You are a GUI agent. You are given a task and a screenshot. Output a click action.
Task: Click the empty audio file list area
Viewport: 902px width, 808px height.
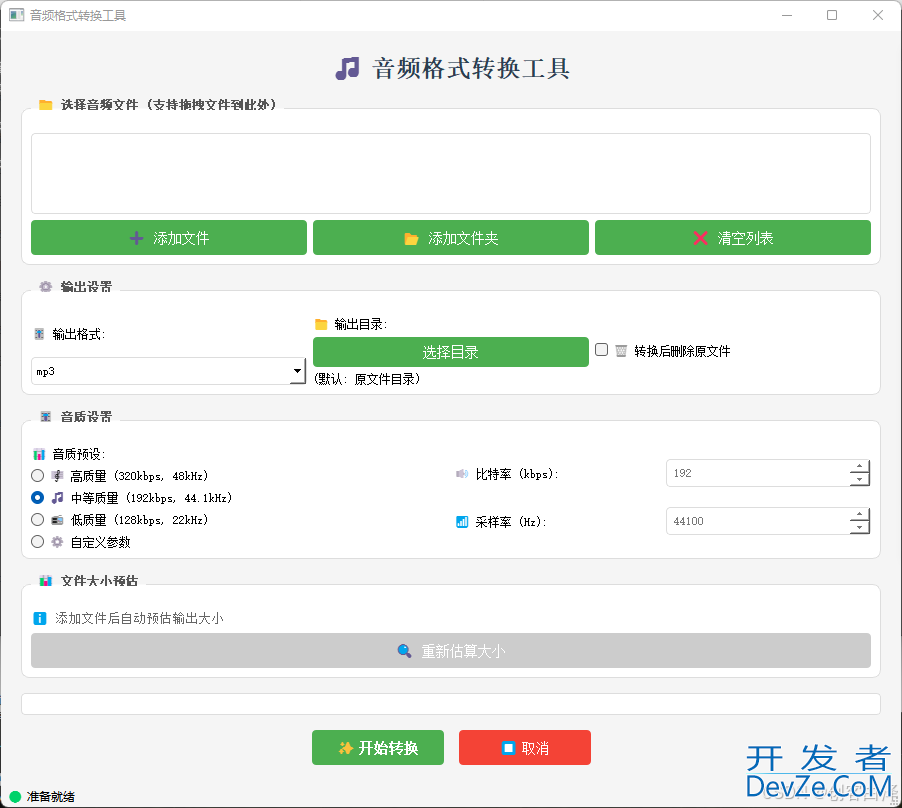point(450,174)
